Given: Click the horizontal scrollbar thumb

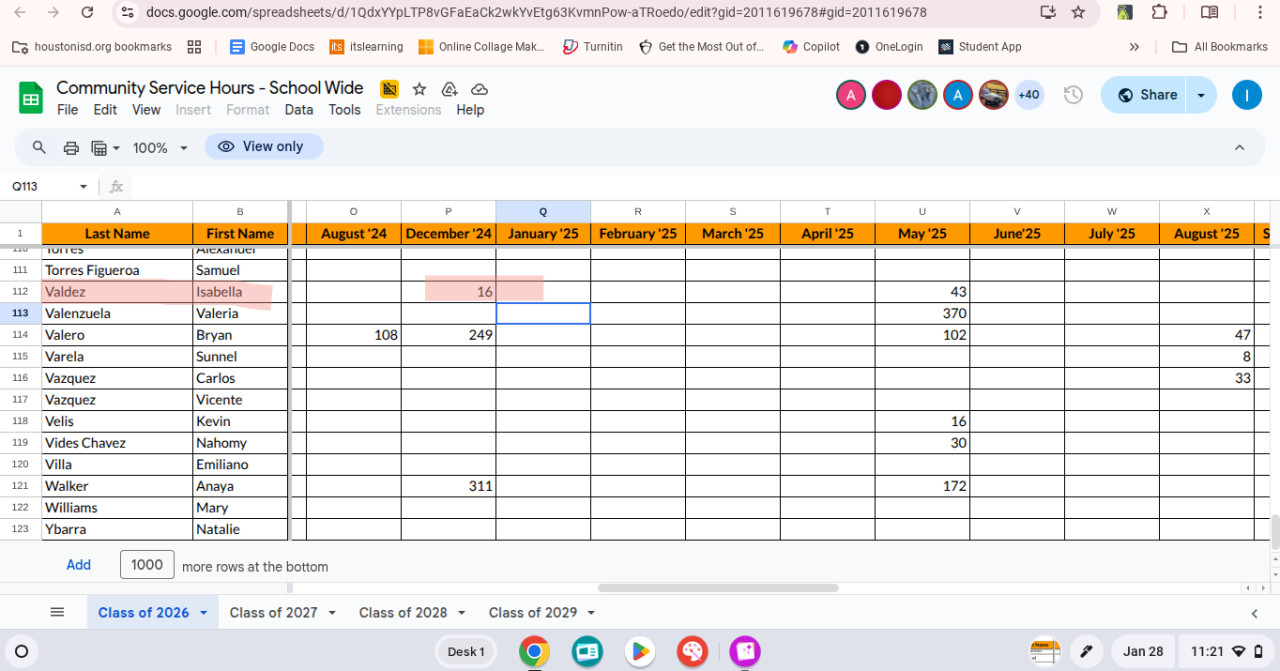Looking at the screenshot, I should (719, 588).
